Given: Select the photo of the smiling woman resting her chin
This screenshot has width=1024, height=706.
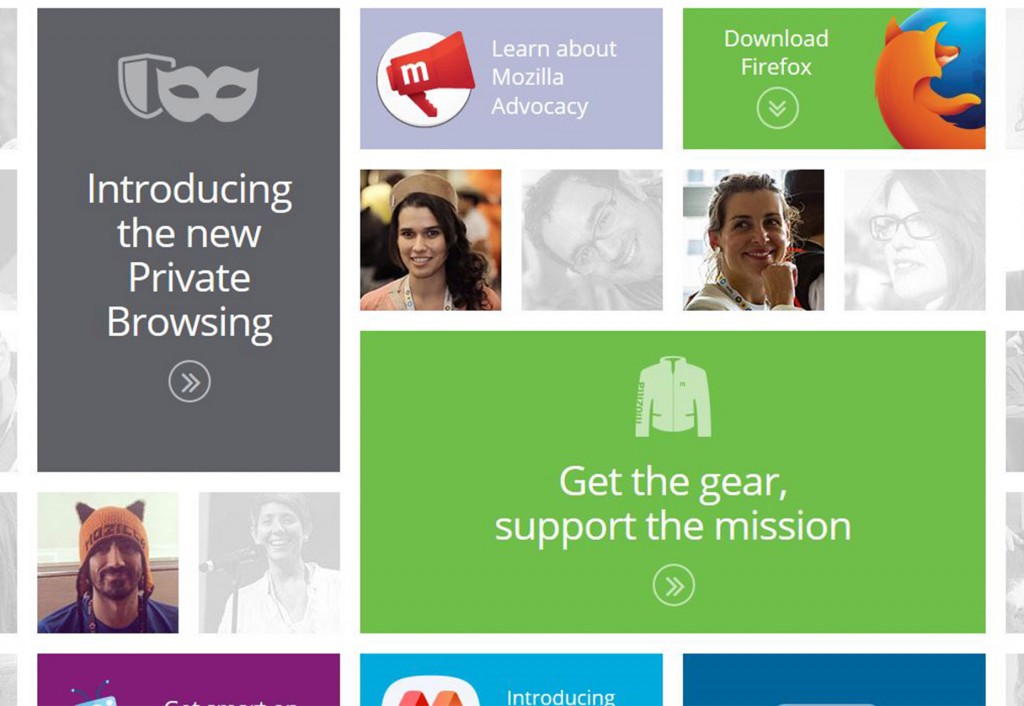Looking at the screenshot, I should pyautogui.click(x=753, y=240).
